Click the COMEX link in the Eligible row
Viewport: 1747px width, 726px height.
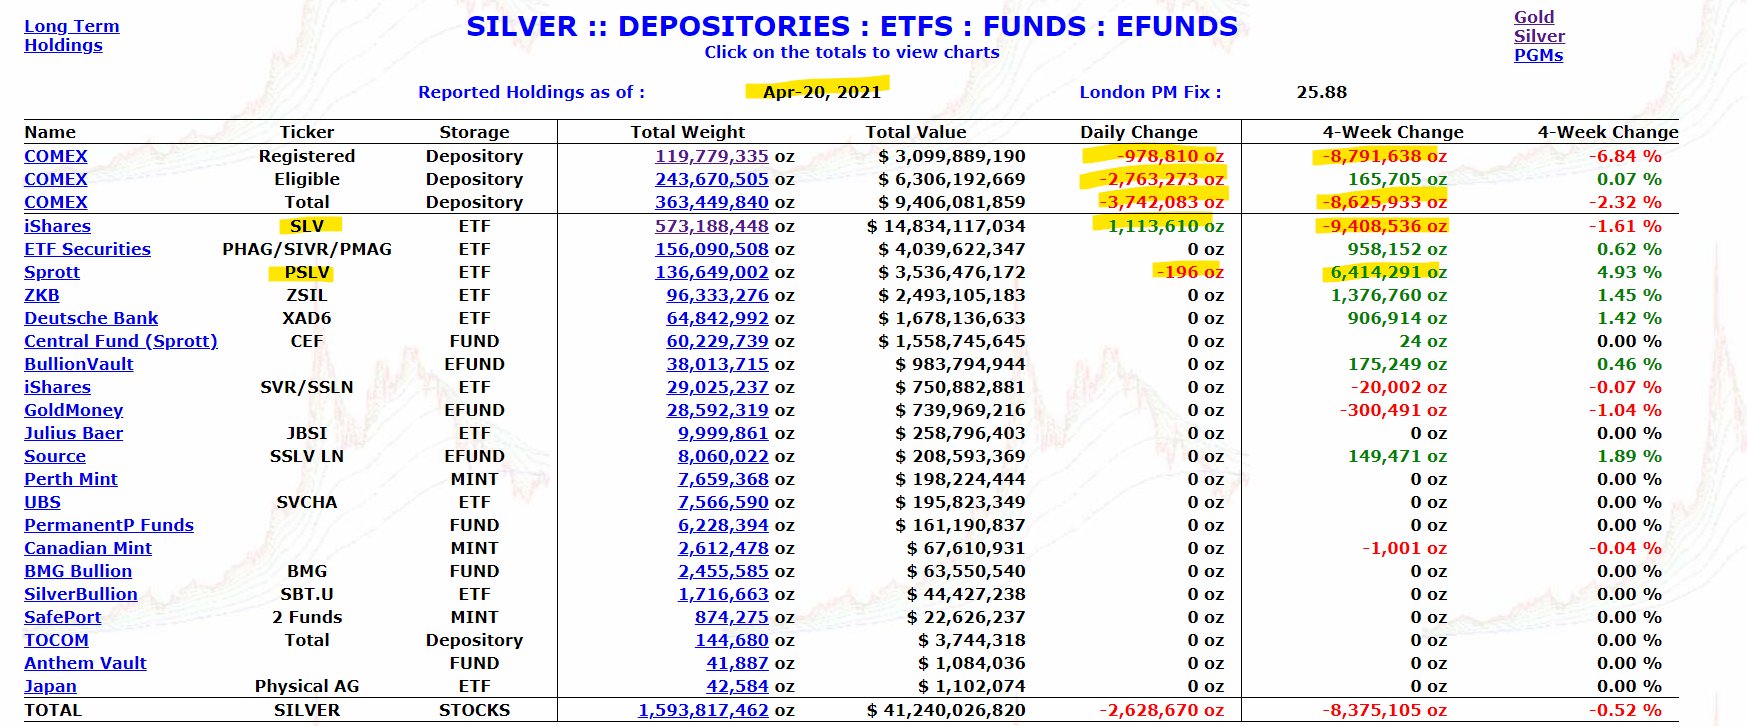click(x=56, y=179)
